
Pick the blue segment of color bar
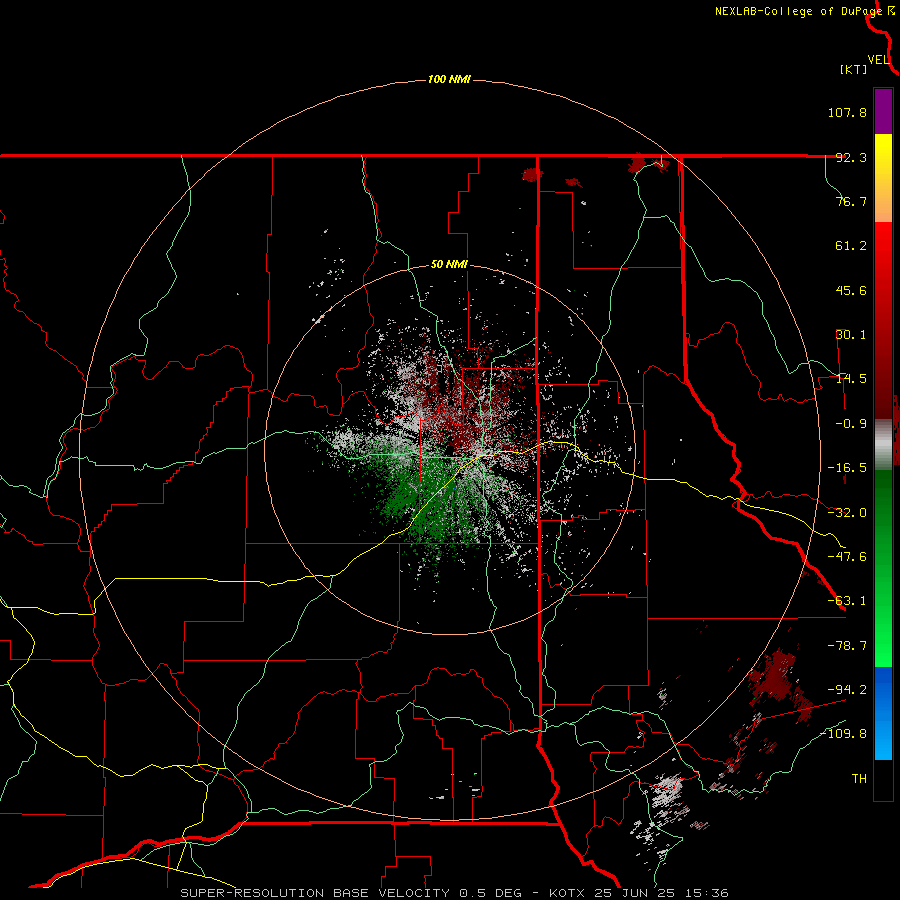(x=883, y=713)
